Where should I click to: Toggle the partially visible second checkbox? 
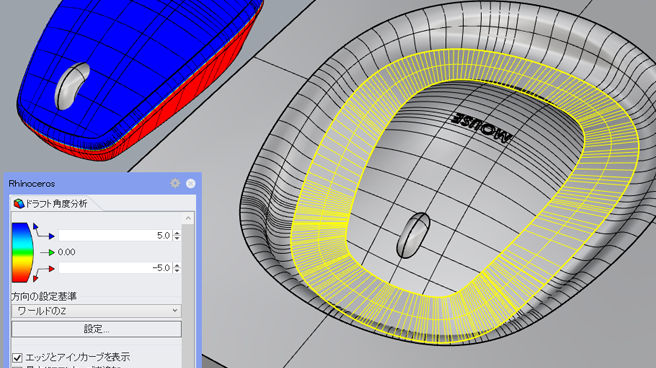(17, 367)
